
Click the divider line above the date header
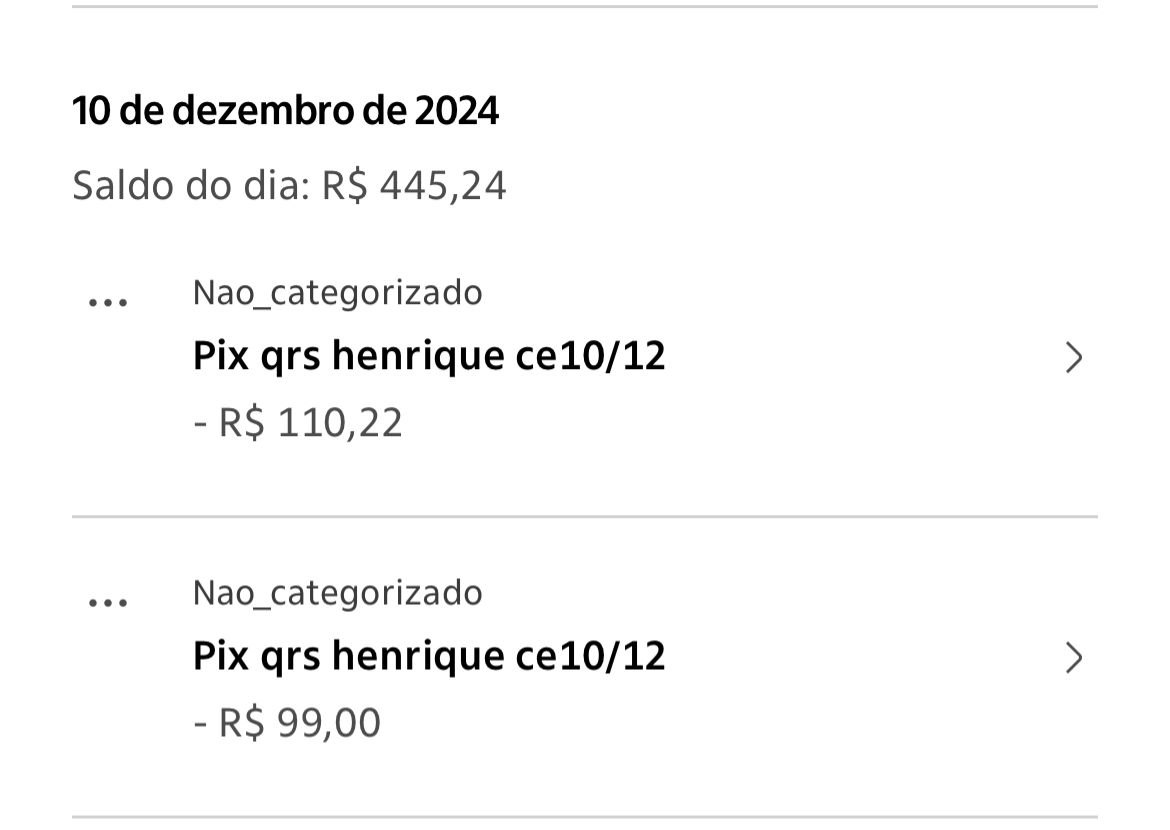(584, 7)
